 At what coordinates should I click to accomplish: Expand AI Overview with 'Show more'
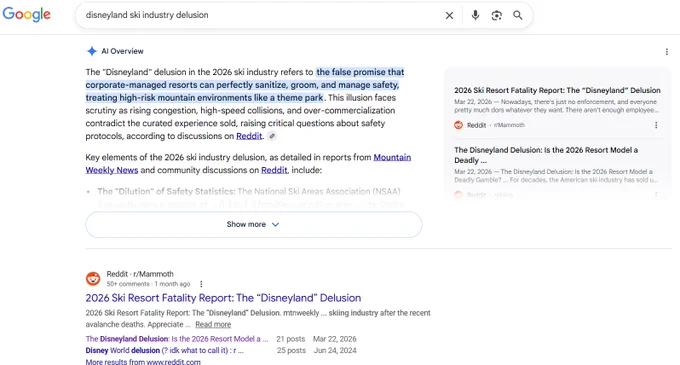pyautogui.click(x=254, y=225)
